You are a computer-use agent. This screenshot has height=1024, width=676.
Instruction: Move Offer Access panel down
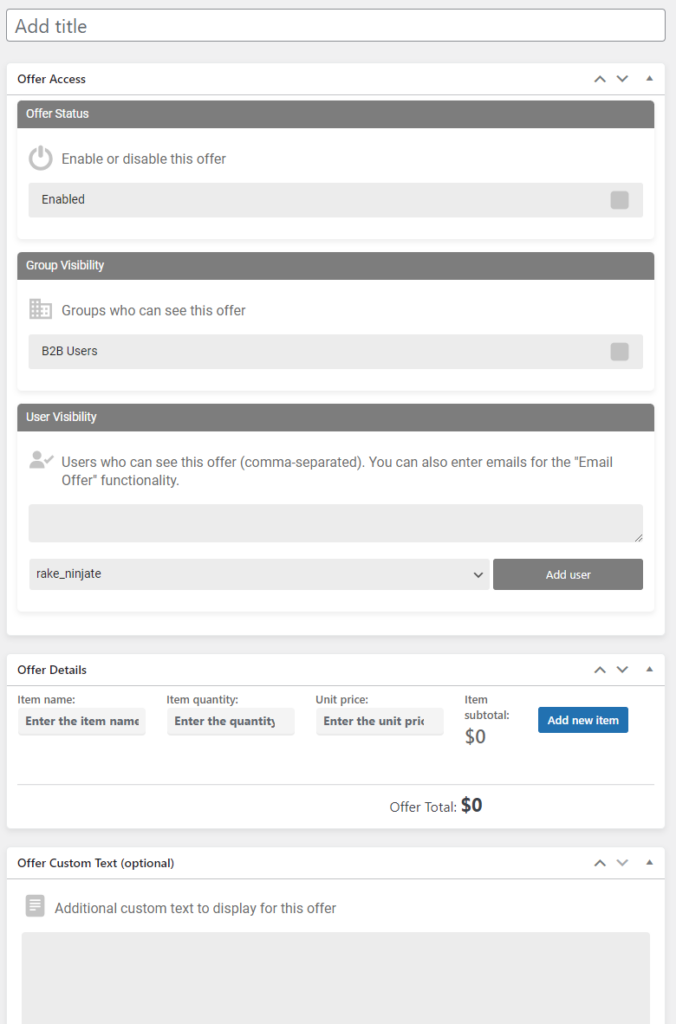622,79
